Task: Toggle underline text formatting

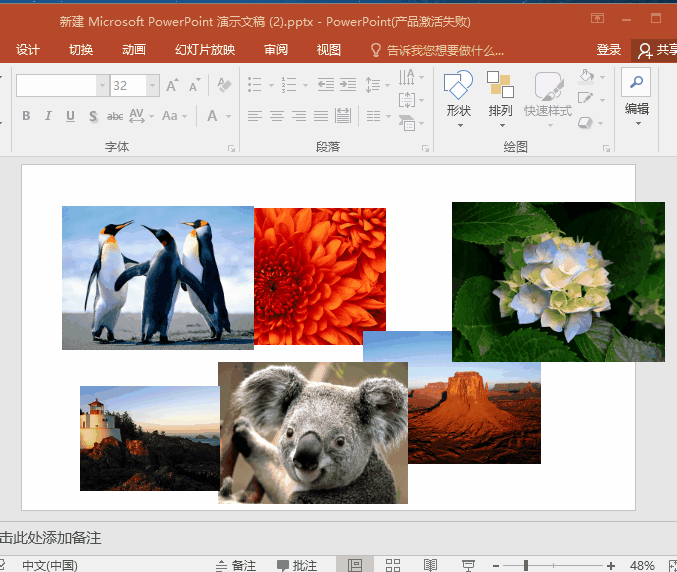Action: pyautogui.click(x=70, y=116)
